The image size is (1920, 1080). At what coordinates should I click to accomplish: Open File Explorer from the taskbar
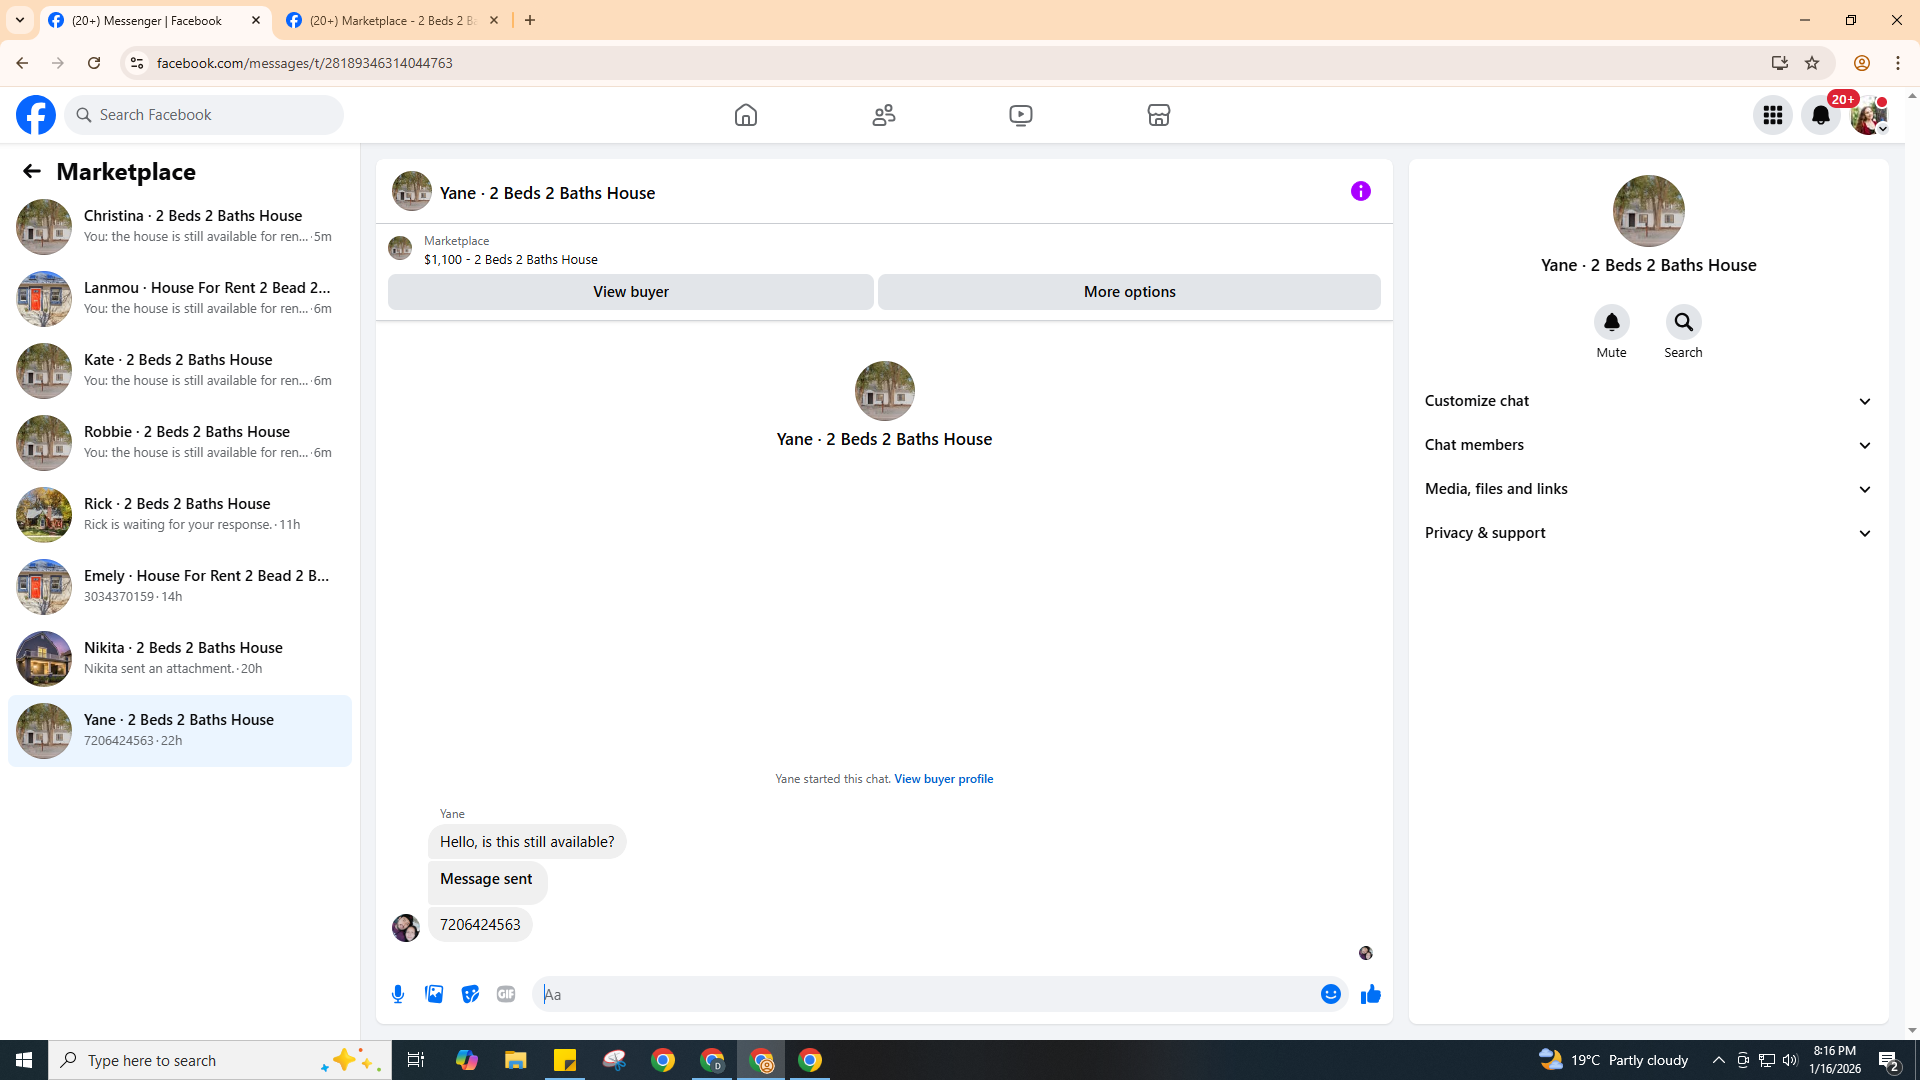pos(515,1060)
